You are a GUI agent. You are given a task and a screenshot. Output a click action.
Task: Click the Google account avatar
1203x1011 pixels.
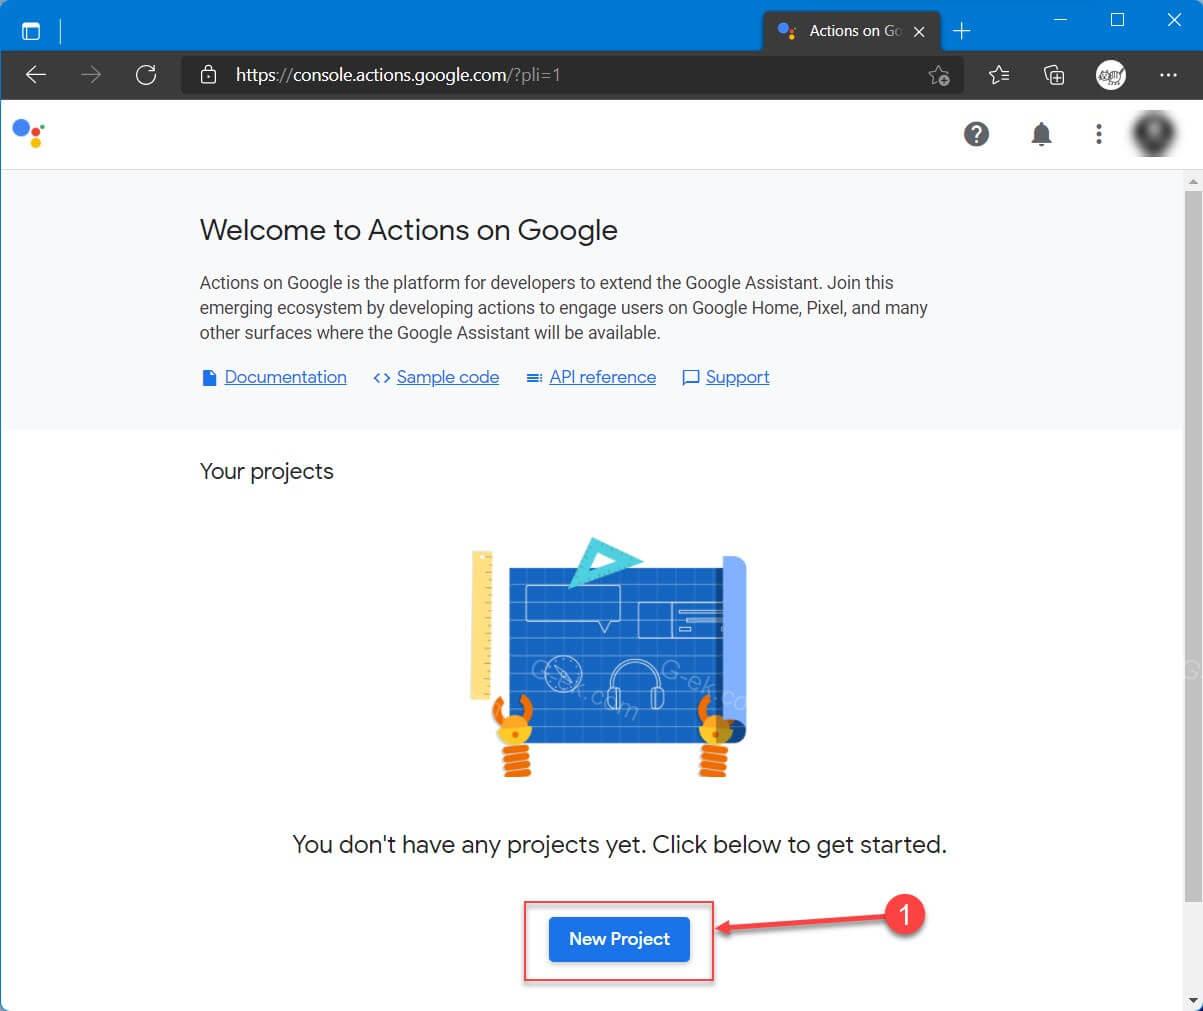coord(1153,134)
